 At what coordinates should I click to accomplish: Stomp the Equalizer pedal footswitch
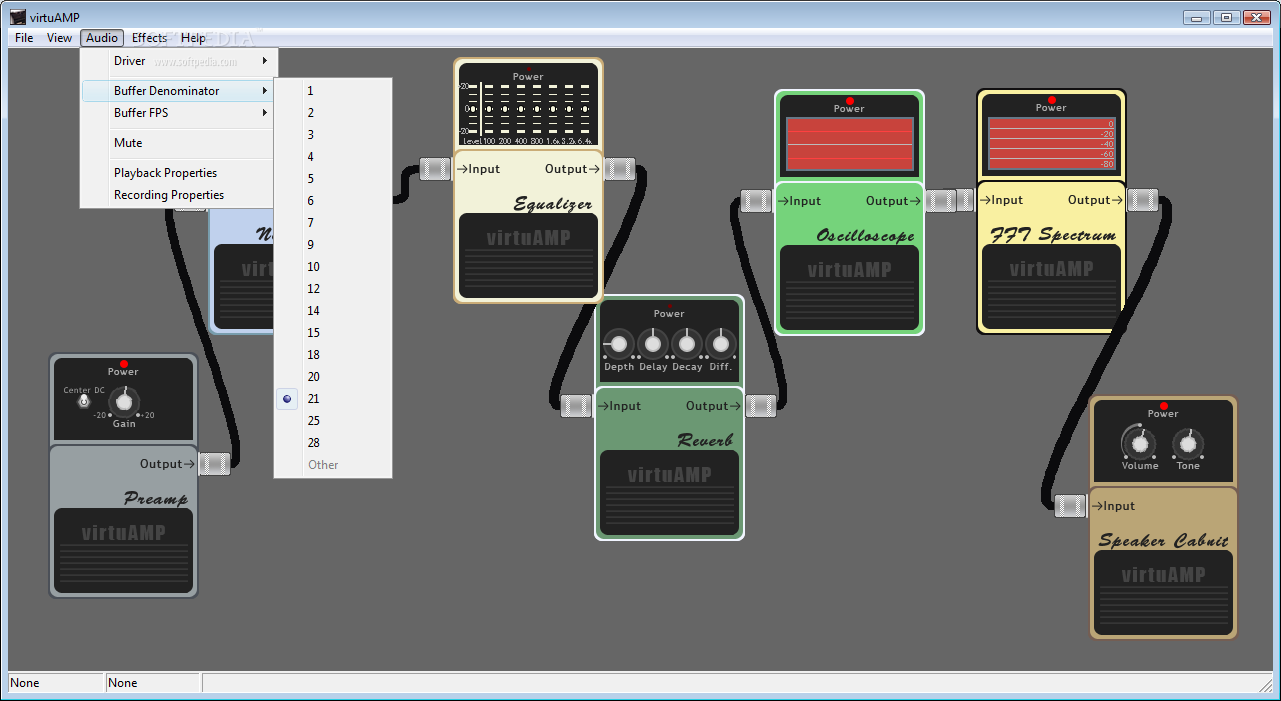click(528, 256)
